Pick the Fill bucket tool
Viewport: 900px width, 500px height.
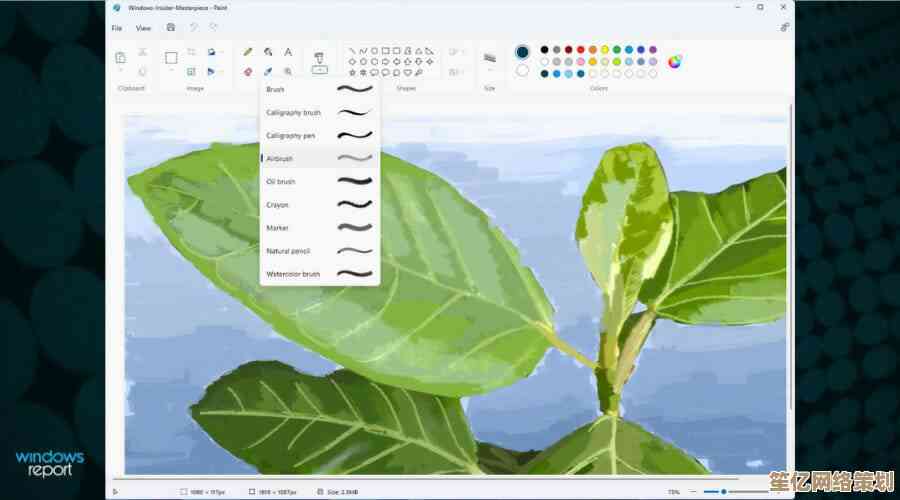tap(268, 52)
